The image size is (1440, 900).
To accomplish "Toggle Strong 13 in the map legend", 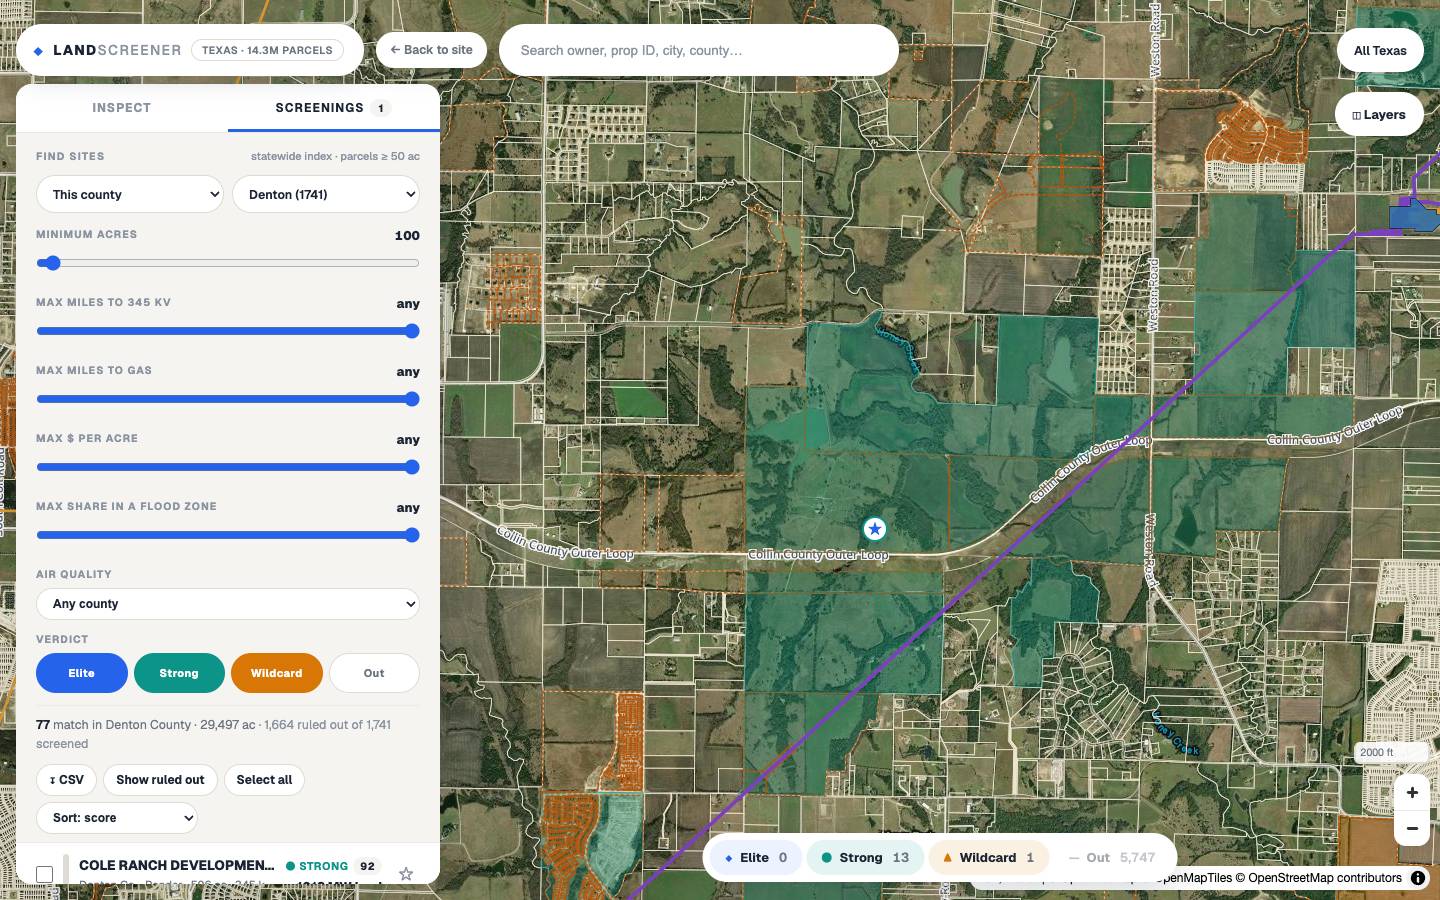I will [x=865, y=858].
